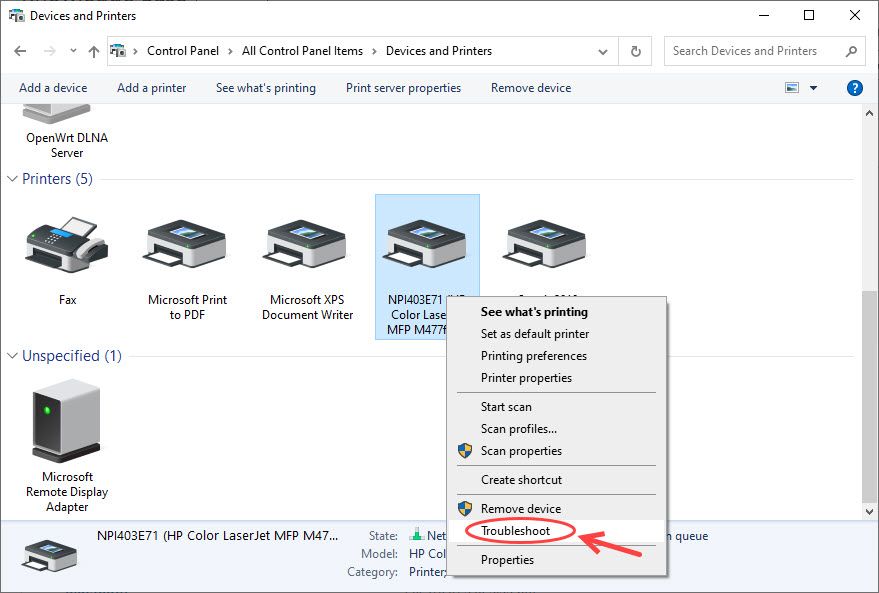This screenshot has width=879, height=593.
Task: Click the Help question mark icon
Action: 854,88
